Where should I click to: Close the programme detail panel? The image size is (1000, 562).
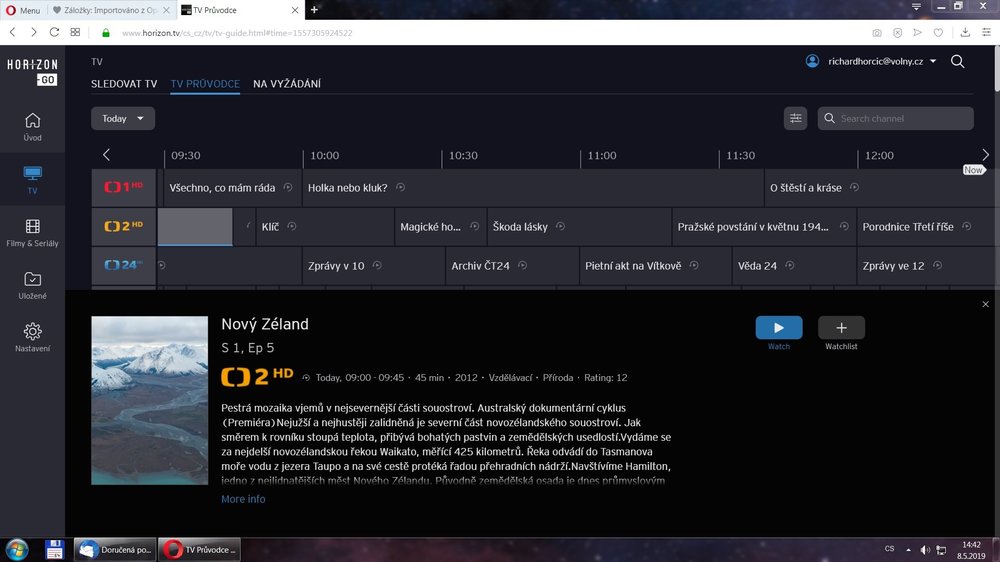985,304
